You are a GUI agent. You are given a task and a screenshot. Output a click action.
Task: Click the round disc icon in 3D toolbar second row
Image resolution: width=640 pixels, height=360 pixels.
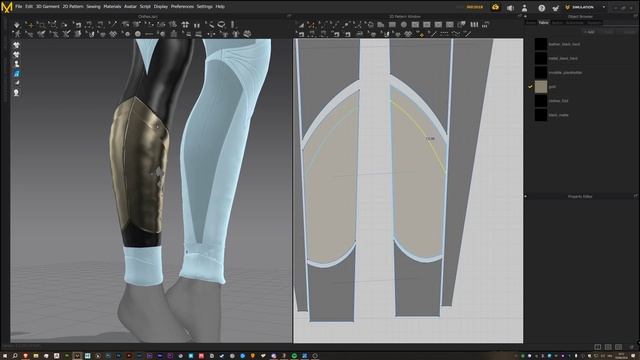138,34
